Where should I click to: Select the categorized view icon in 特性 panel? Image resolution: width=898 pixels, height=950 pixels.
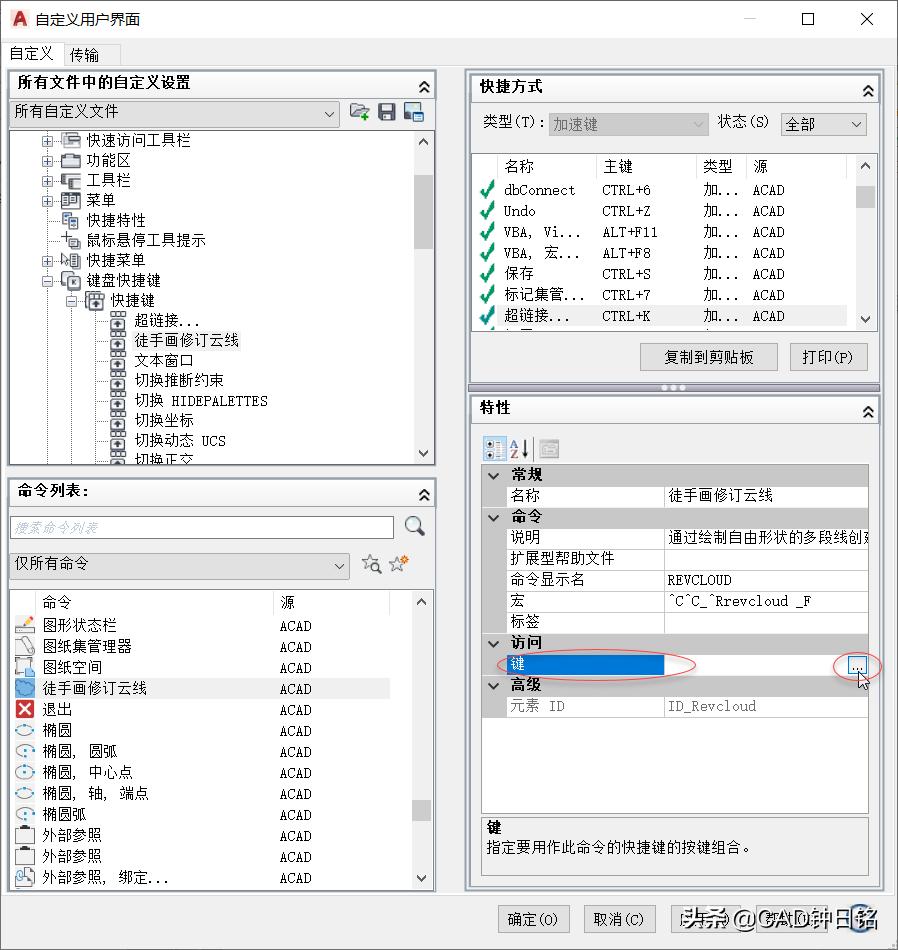coord(495,448)
